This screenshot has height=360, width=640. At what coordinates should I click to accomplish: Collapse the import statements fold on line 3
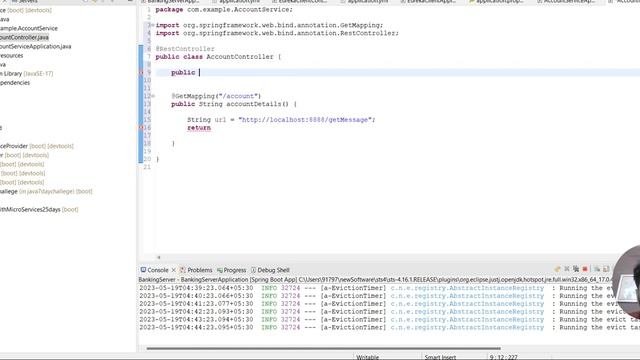[153, 25]
